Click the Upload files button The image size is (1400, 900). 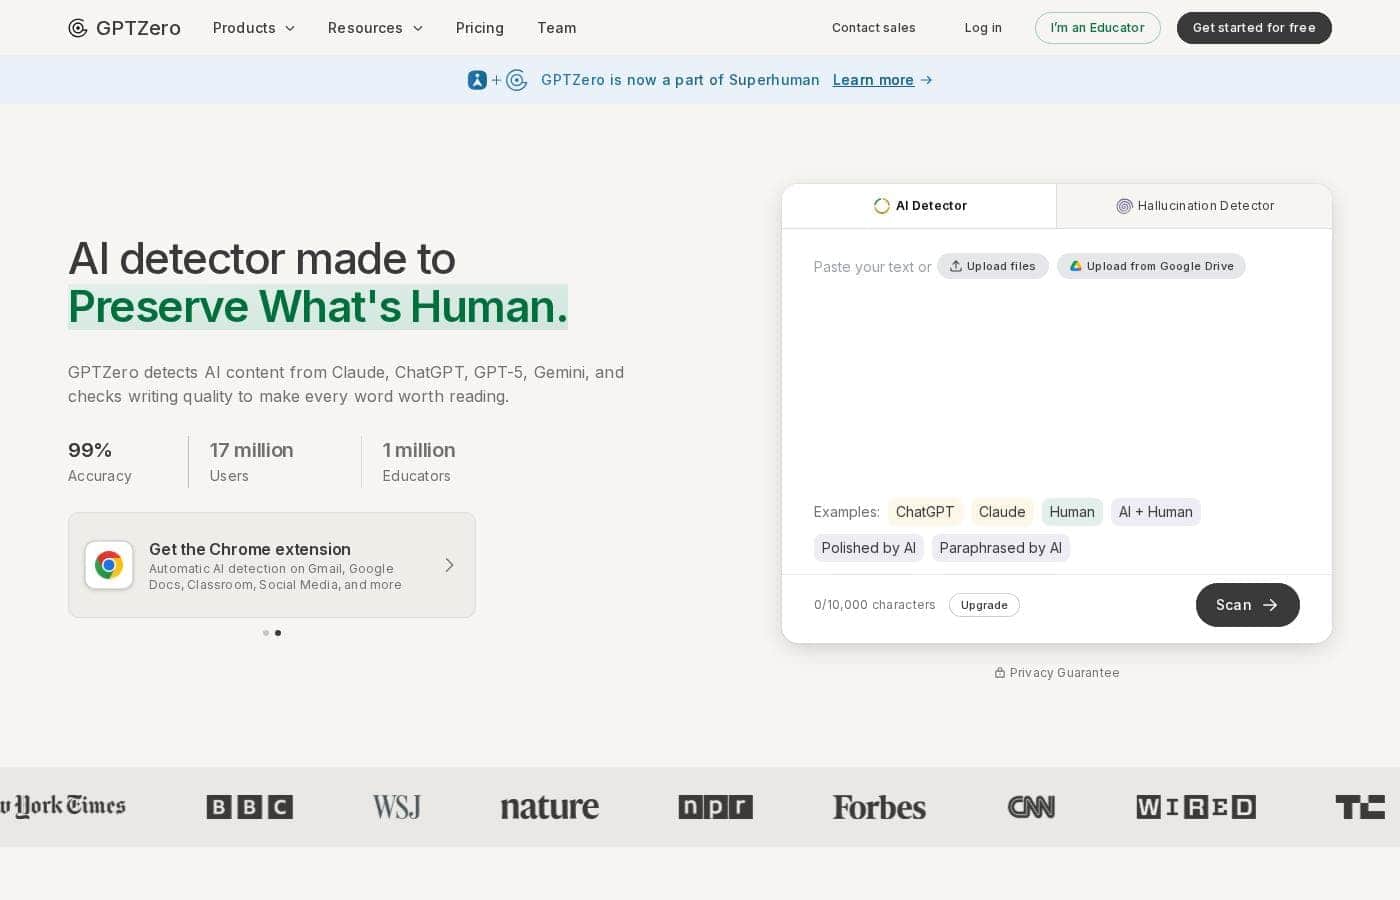[x=993, y=266]
